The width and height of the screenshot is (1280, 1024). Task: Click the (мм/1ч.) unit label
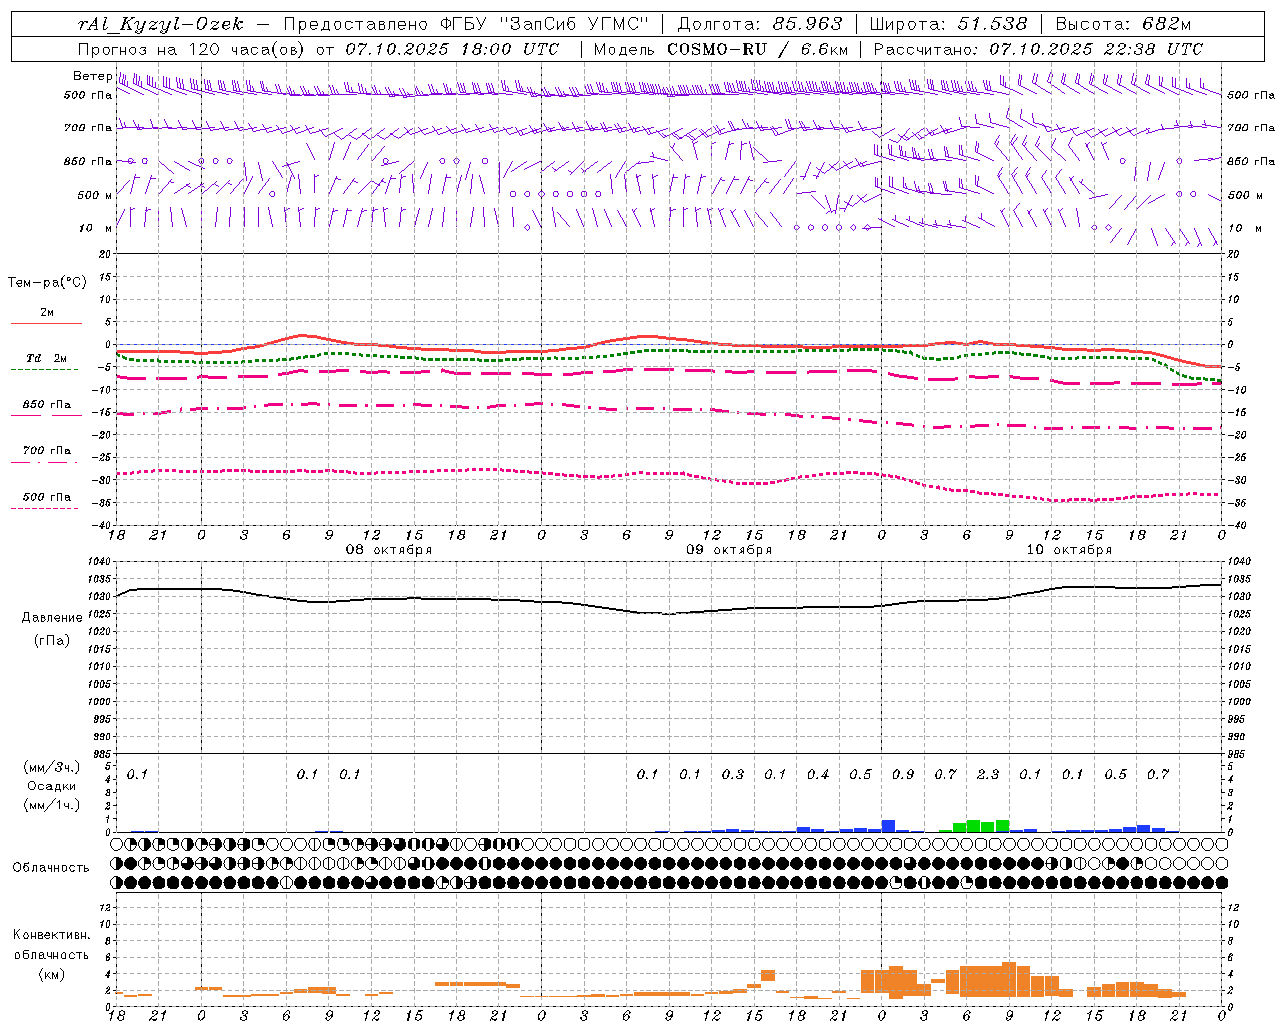coord(51,805)
